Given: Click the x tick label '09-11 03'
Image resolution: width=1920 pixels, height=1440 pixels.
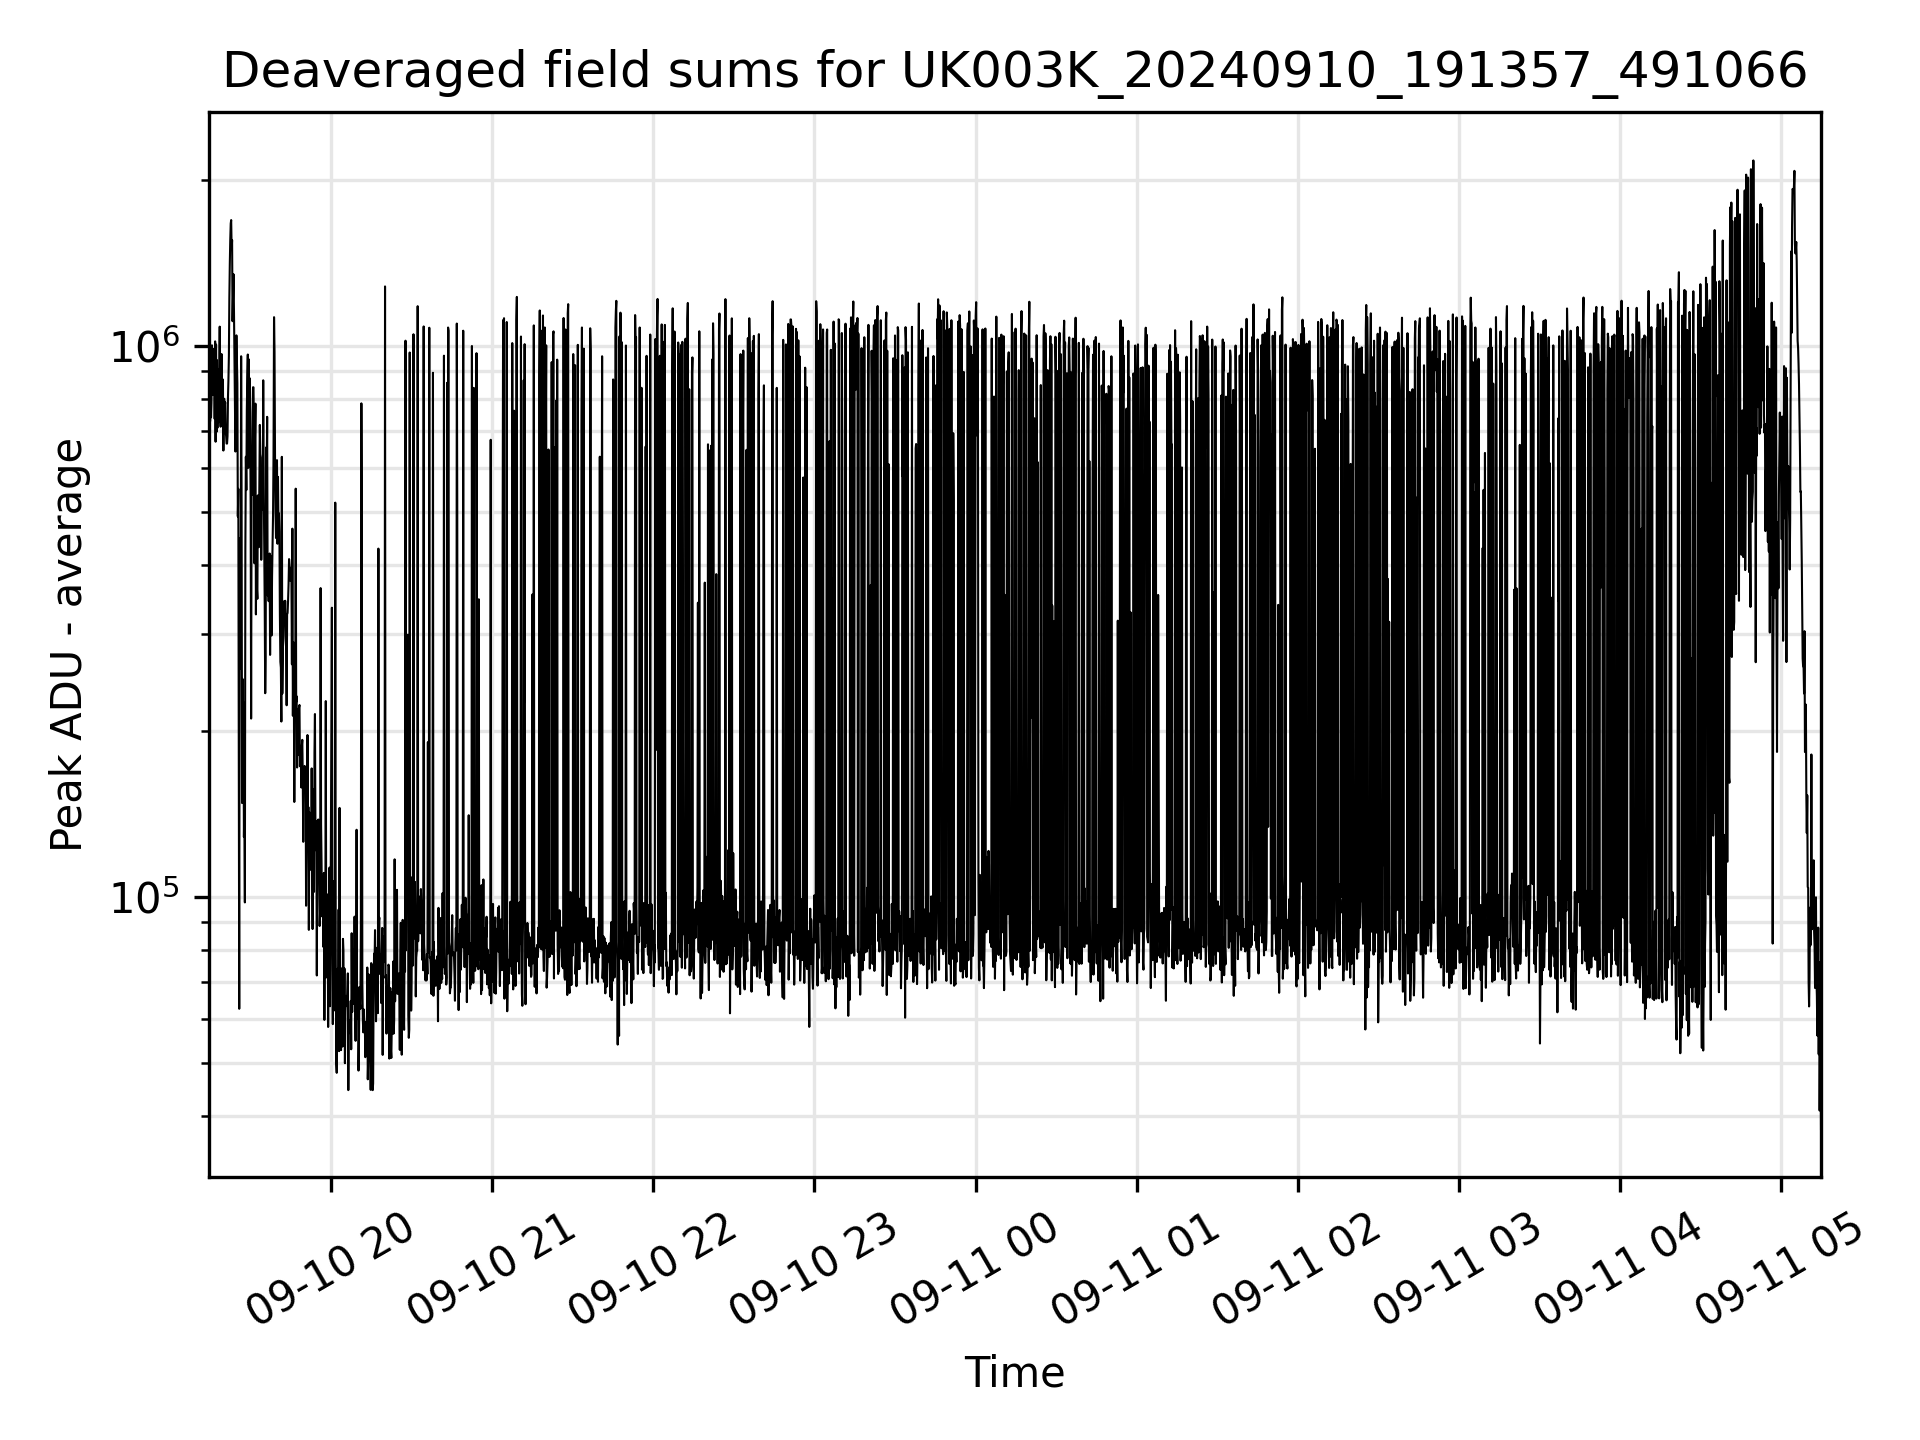Looking at the screenshot, I should tap(1458, 1270).
